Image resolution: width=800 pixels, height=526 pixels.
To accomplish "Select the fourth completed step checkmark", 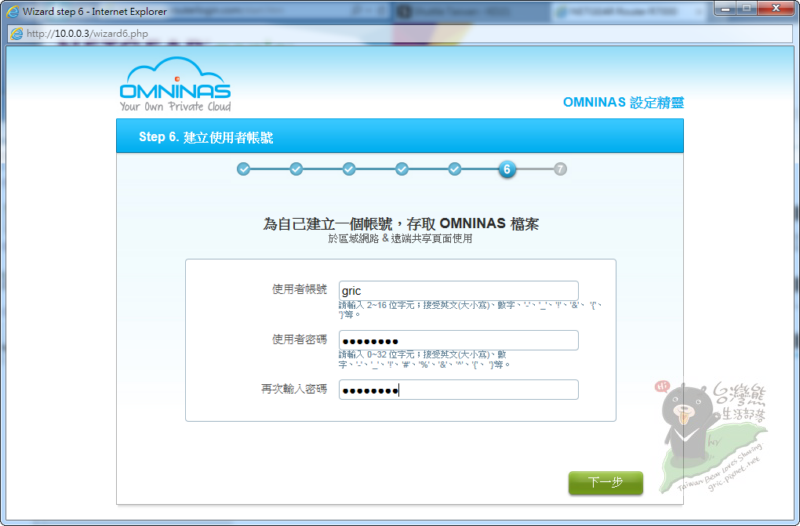I will pos(402,169).
